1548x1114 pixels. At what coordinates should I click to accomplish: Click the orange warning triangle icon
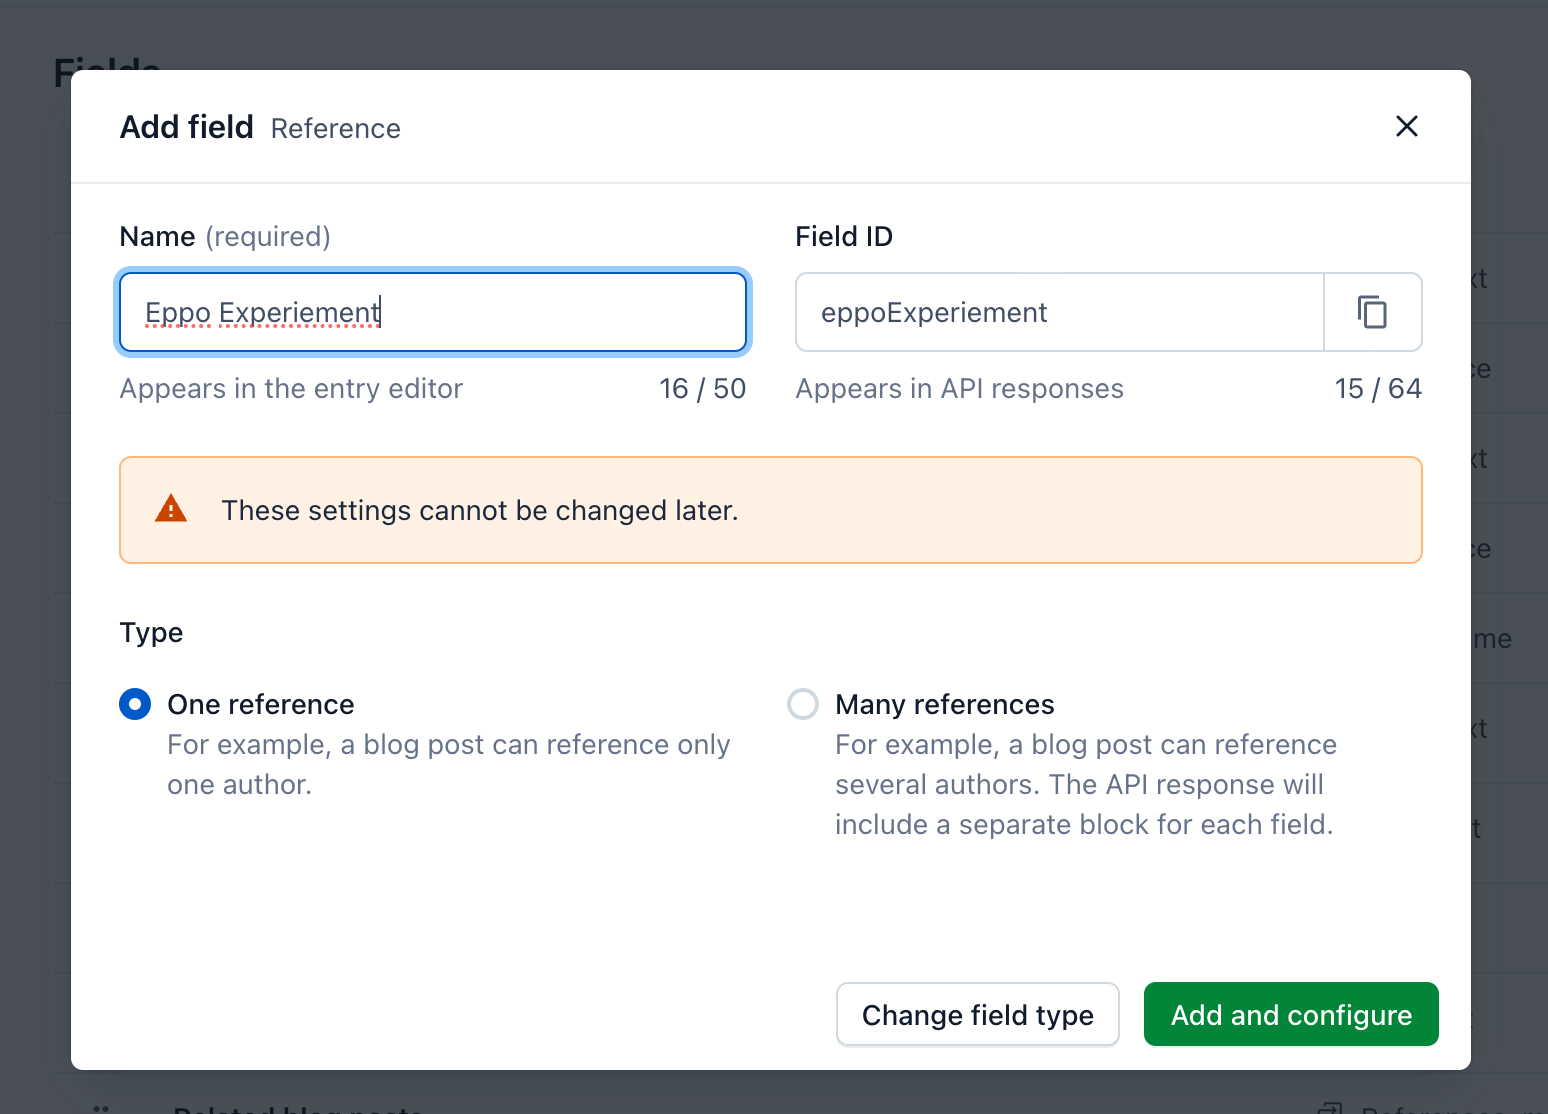[x=171, y=510]
